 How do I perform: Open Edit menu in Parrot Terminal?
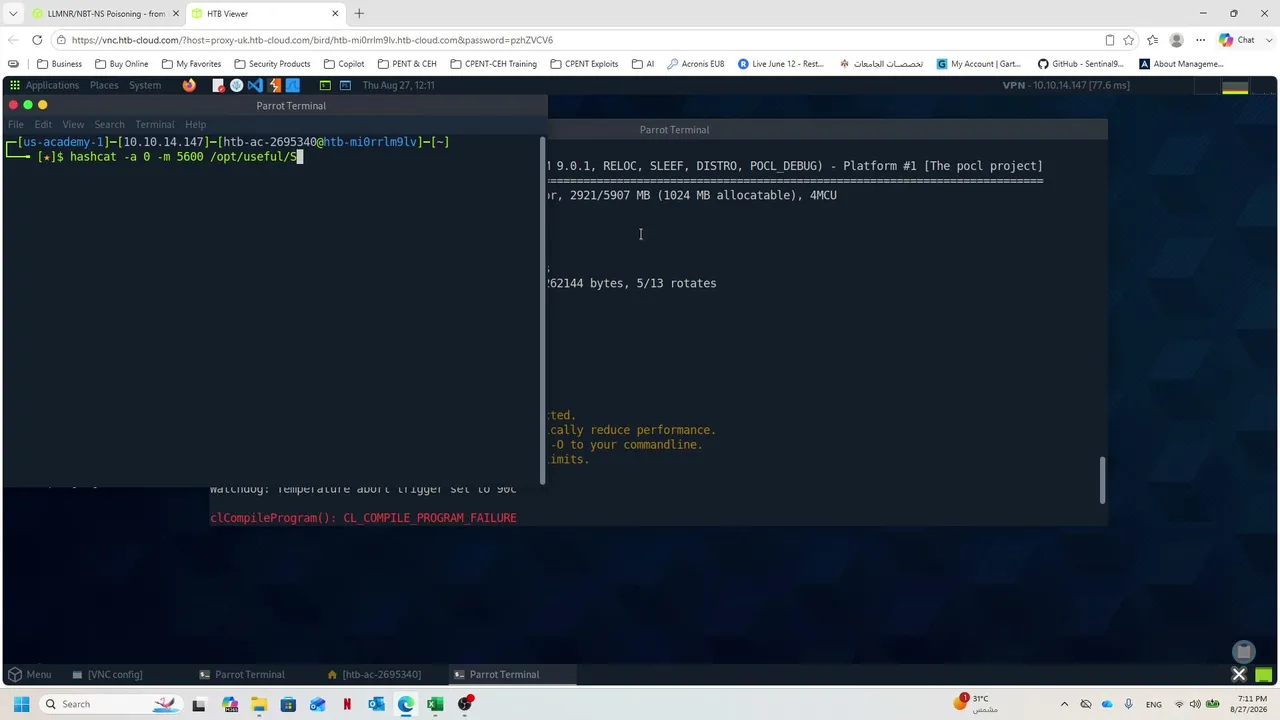click(x=43, y=124)
